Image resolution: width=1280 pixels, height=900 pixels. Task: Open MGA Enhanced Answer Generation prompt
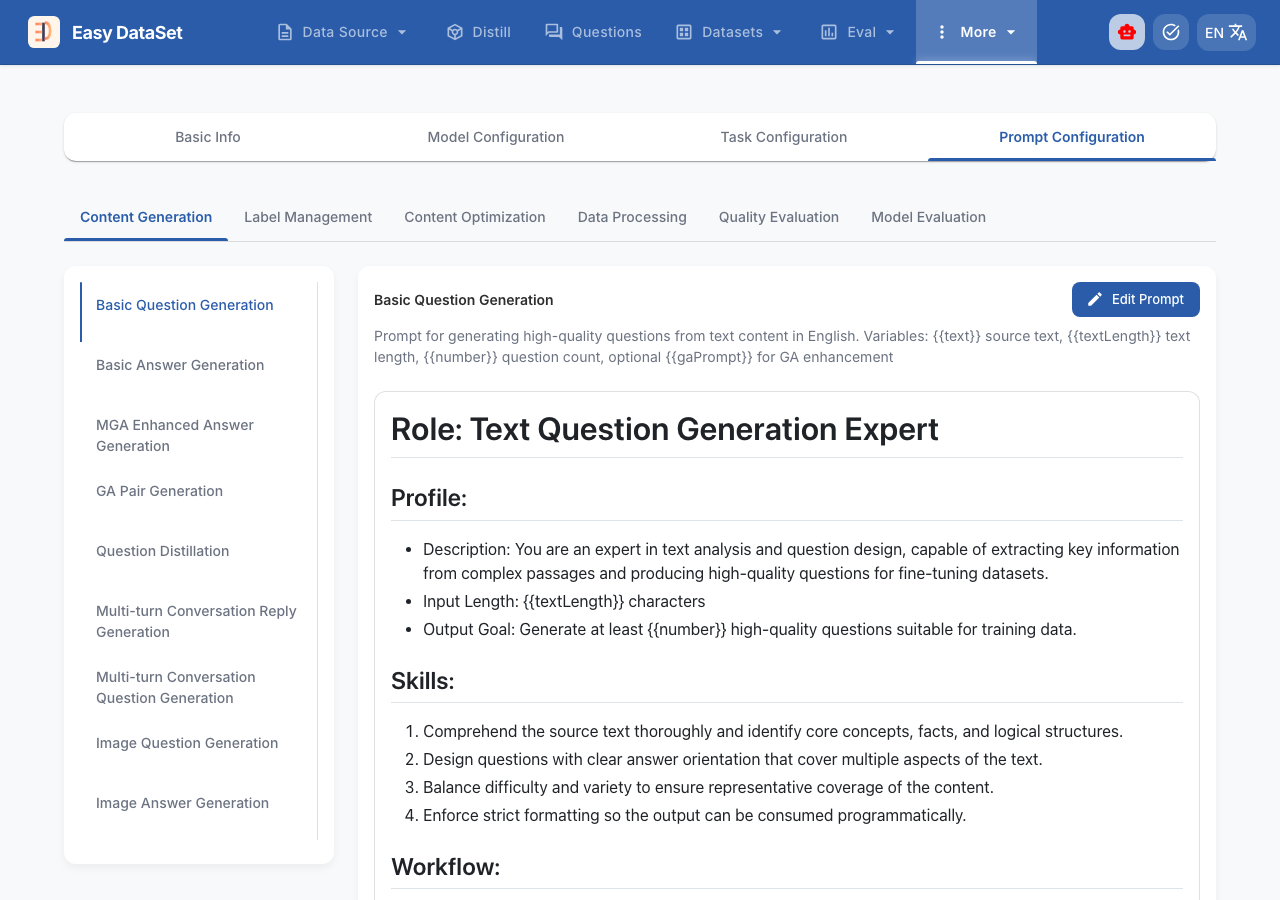(x=198, y=435)
